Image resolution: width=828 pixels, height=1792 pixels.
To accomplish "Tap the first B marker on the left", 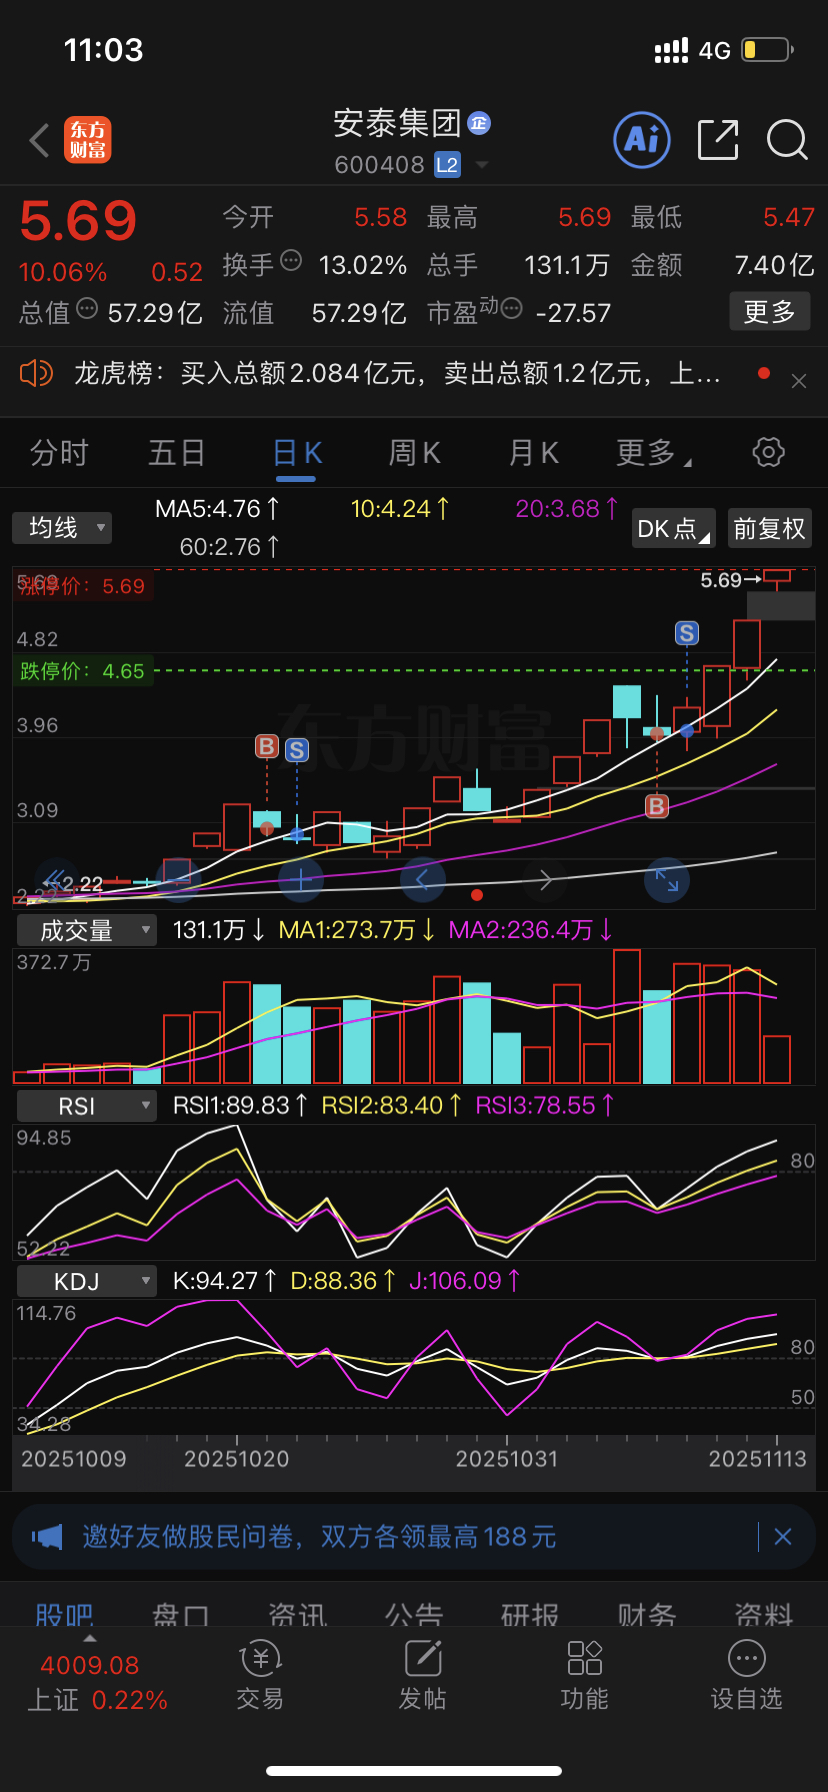I will [267, 746].
